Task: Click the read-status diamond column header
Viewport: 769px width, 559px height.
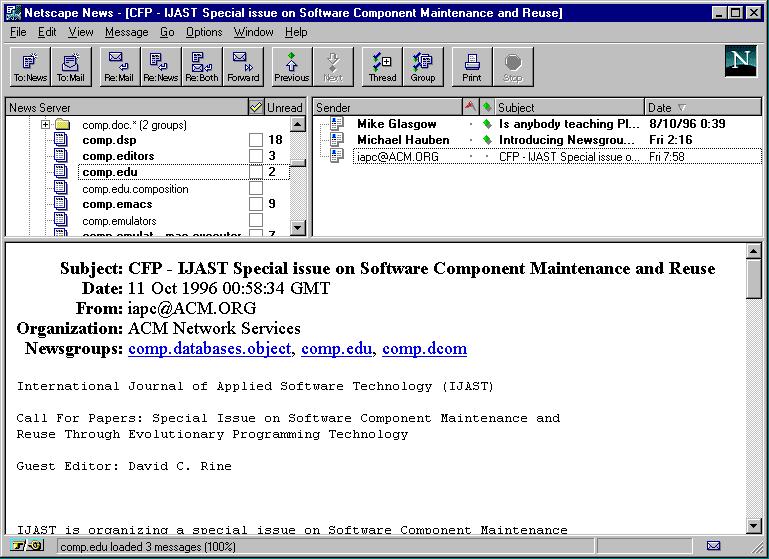Action: pyautogui.click(x=487, y=106)
